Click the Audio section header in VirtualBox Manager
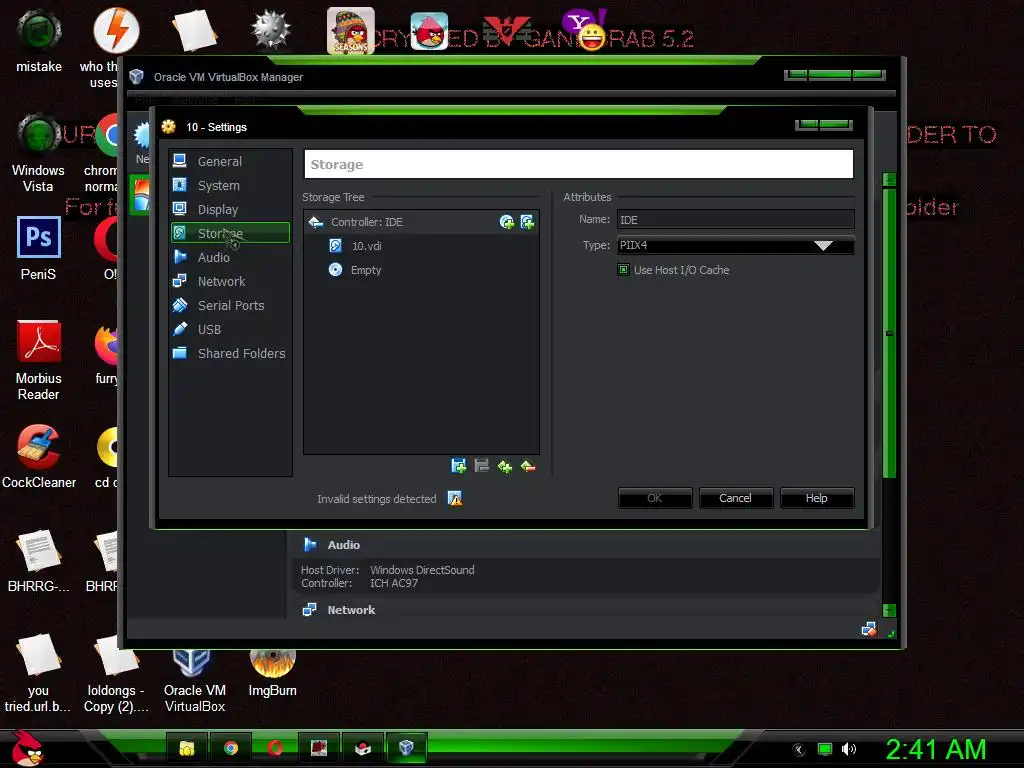The width and height of the screenshot is (1024, 768). click(x=344, y=545)
